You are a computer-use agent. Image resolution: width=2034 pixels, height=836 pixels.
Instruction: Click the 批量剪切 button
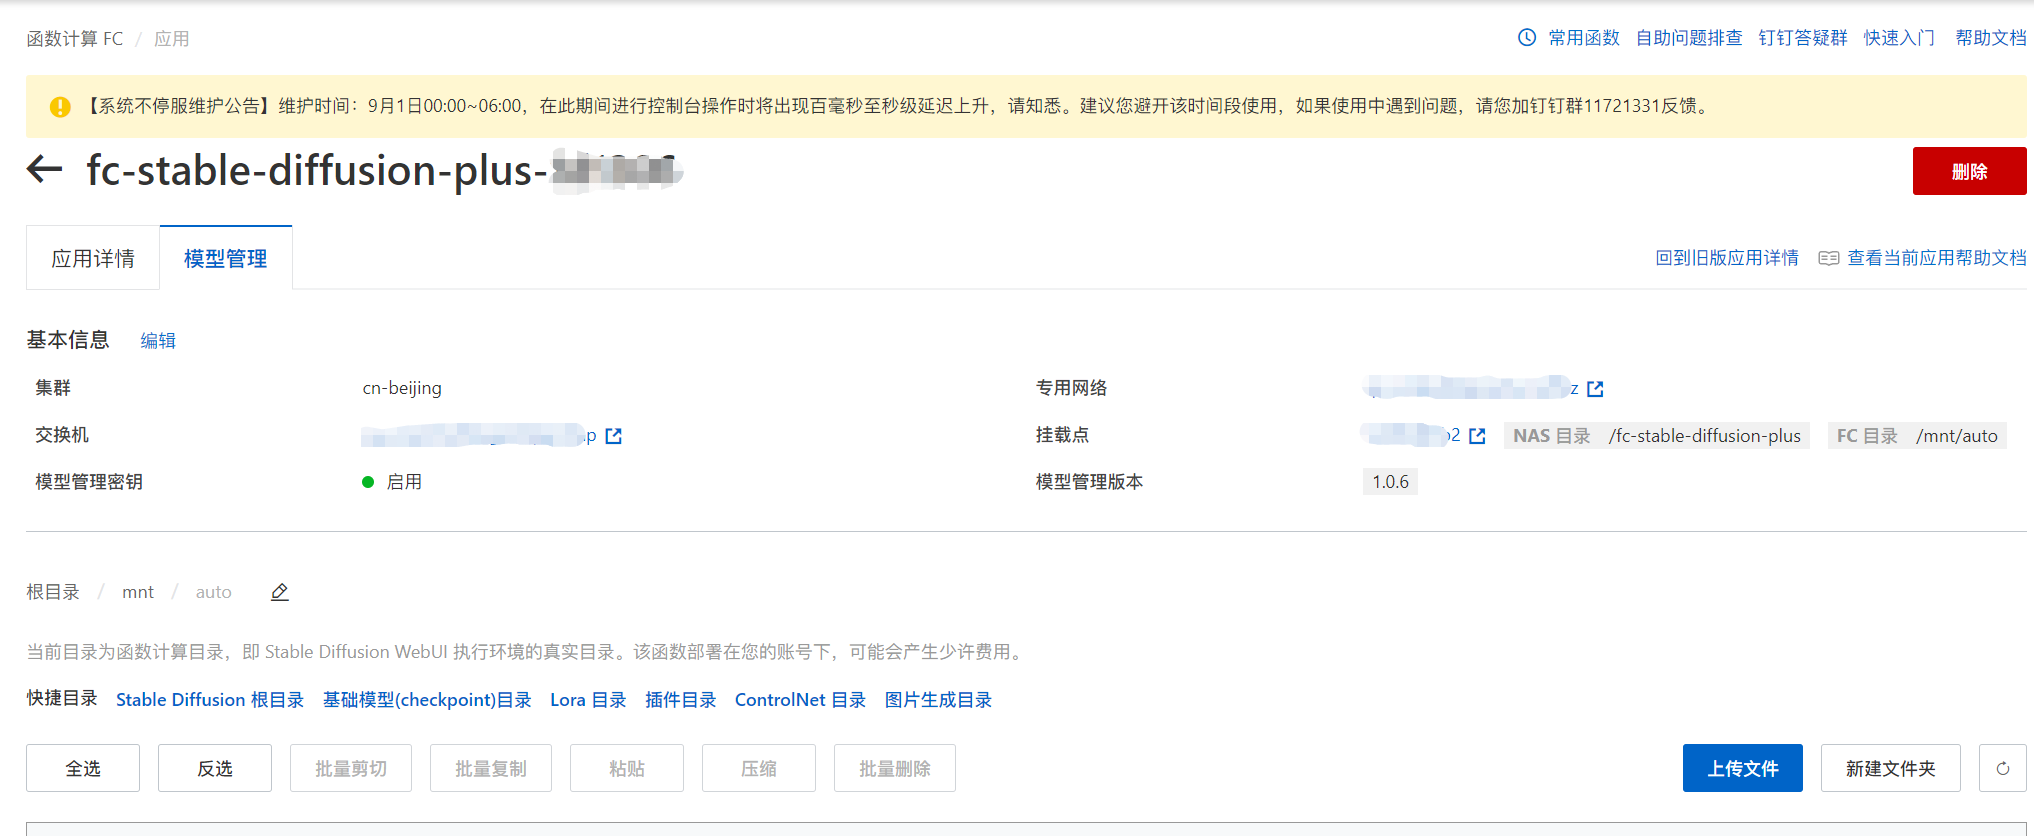click(x=351, y=768)
